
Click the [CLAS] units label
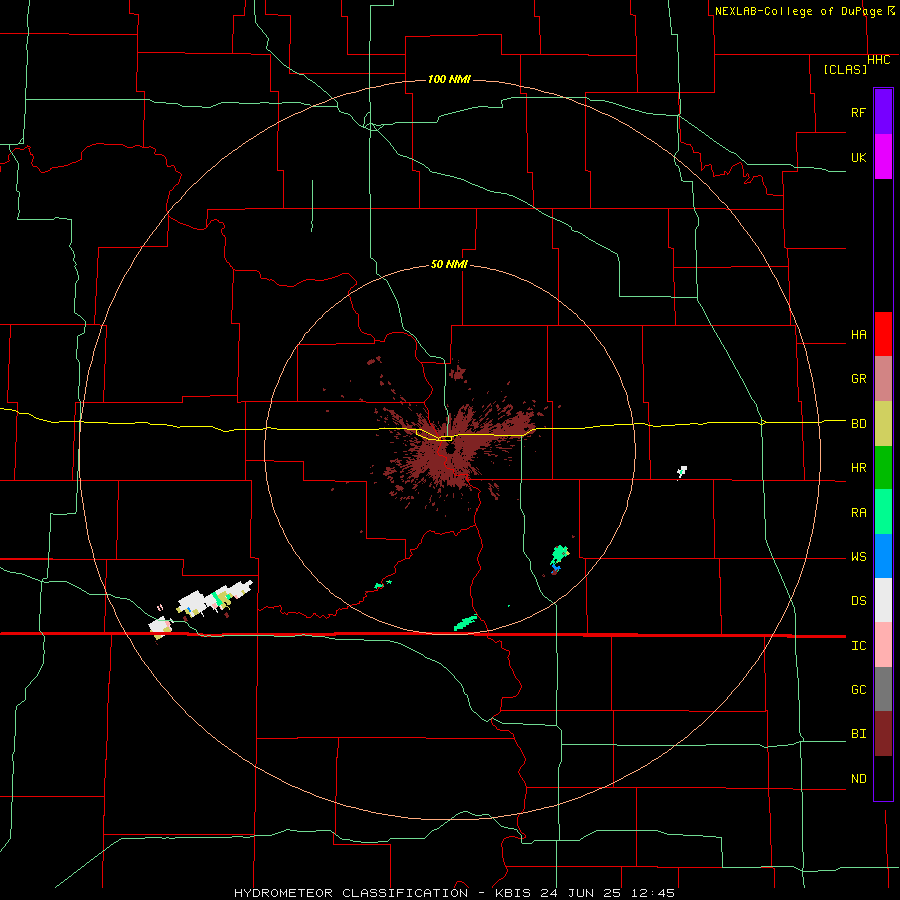pyautogui.click(x=845, y=70)
